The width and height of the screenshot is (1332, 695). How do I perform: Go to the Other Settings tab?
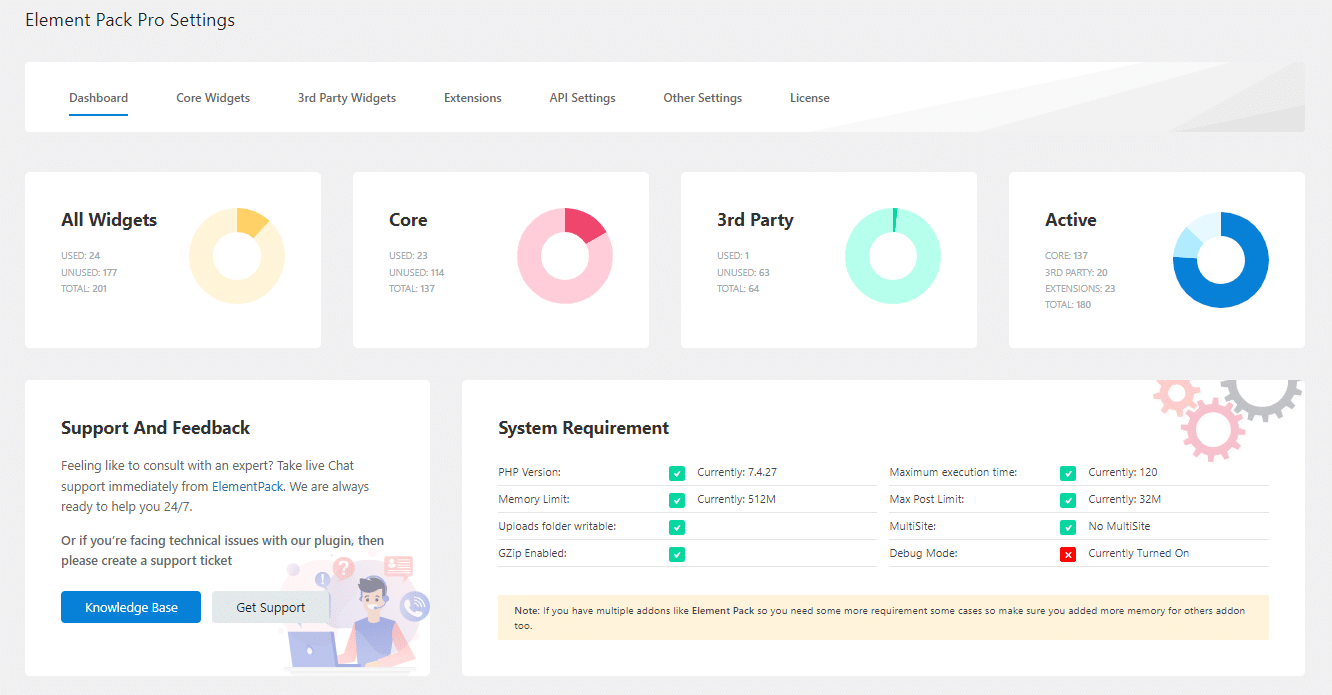(702, 97)
